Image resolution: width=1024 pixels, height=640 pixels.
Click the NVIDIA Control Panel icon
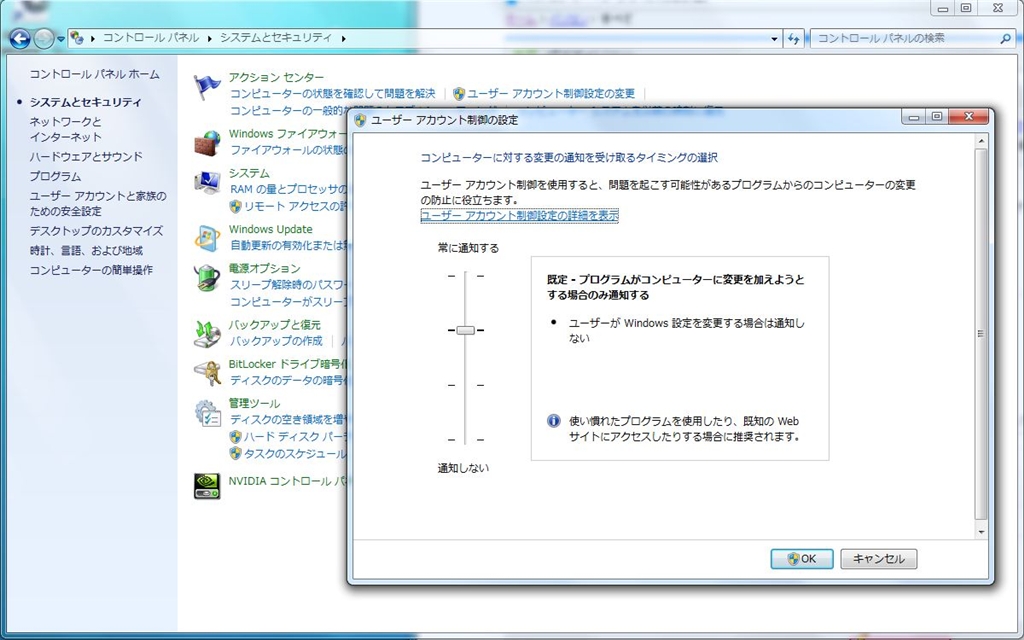tap(207, 487)
